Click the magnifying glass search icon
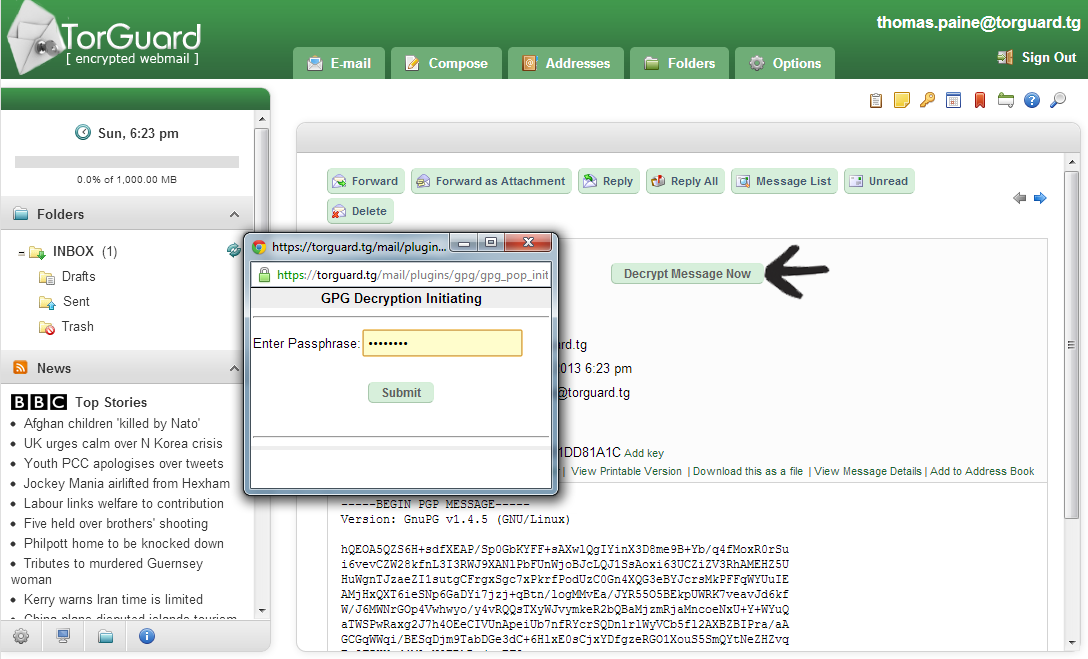The width and height of the screenshot is (1088, 659). tap(1058, 101)
